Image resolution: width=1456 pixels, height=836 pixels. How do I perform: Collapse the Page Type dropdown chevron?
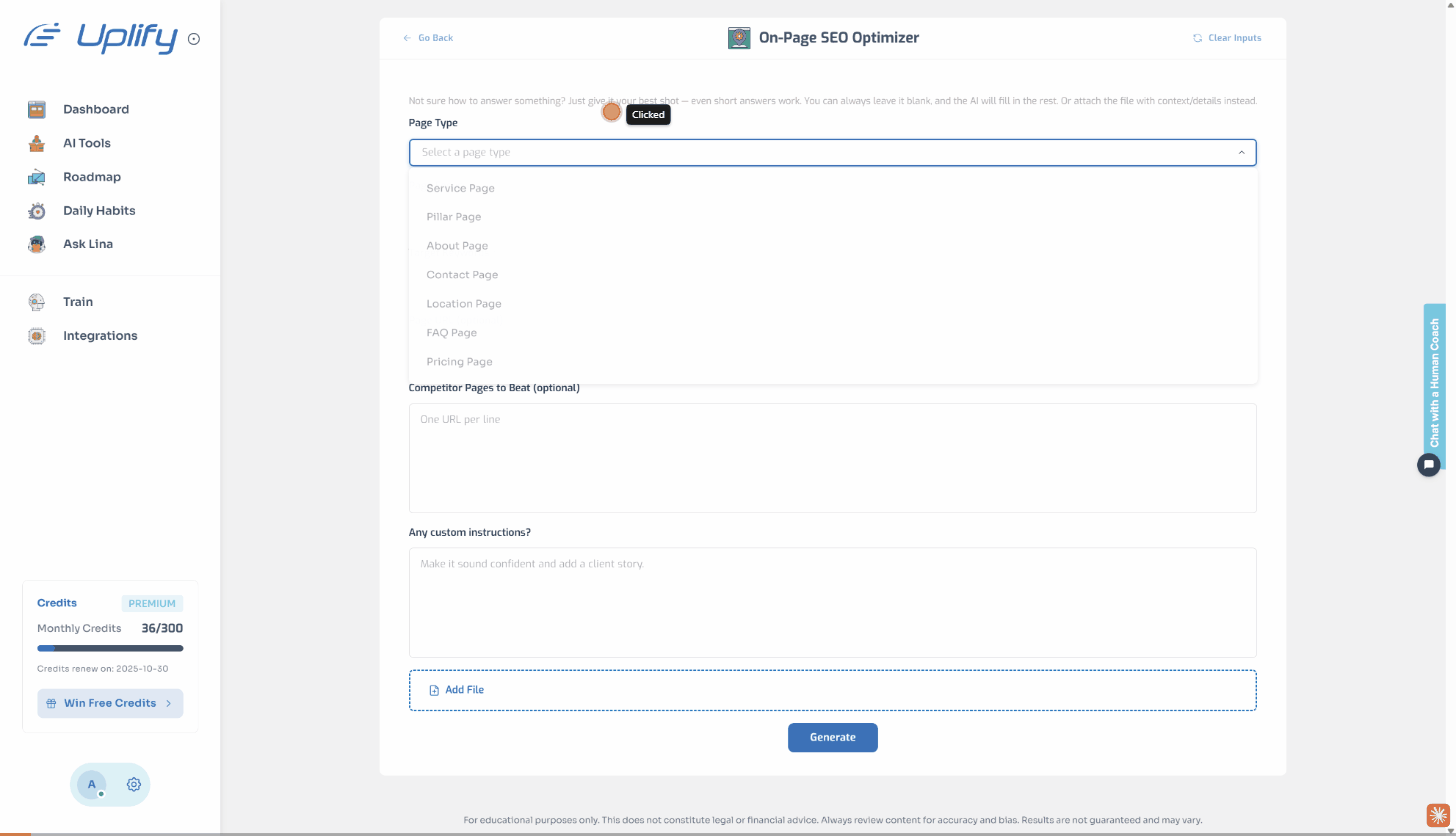coord(1241,152)
